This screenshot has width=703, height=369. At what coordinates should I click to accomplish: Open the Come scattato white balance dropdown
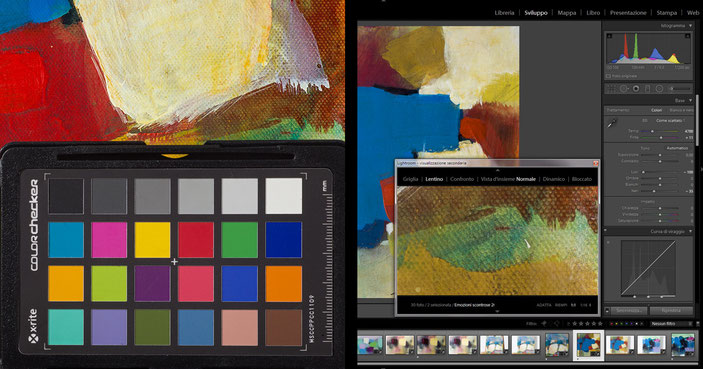[671, 120]
